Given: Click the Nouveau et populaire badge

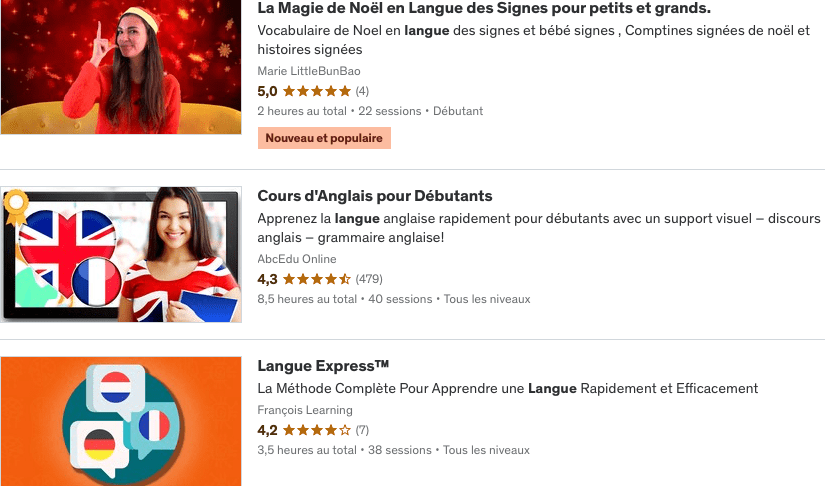Looking at the screenshot, I should [x=324, y=138].
